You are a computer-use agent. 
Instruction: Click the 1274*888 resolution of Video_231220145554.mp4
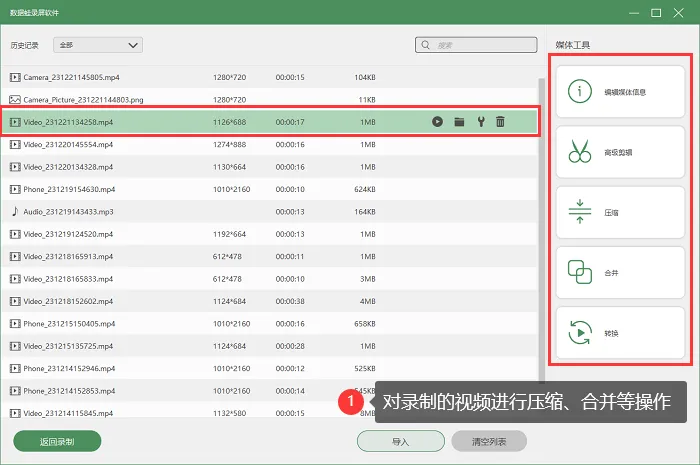pyautogui.click(x=229, y=145)
